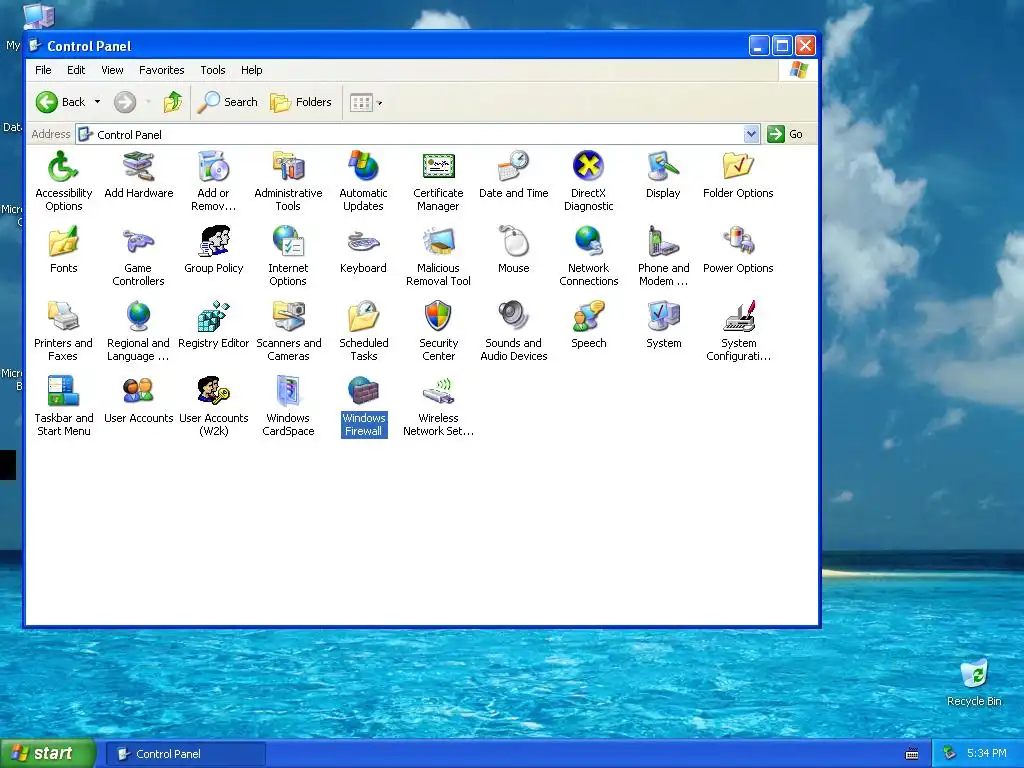The height and width of the screenshot is (768, 1024).
Task: Click the Forward toolbar button
Action: 125,102
